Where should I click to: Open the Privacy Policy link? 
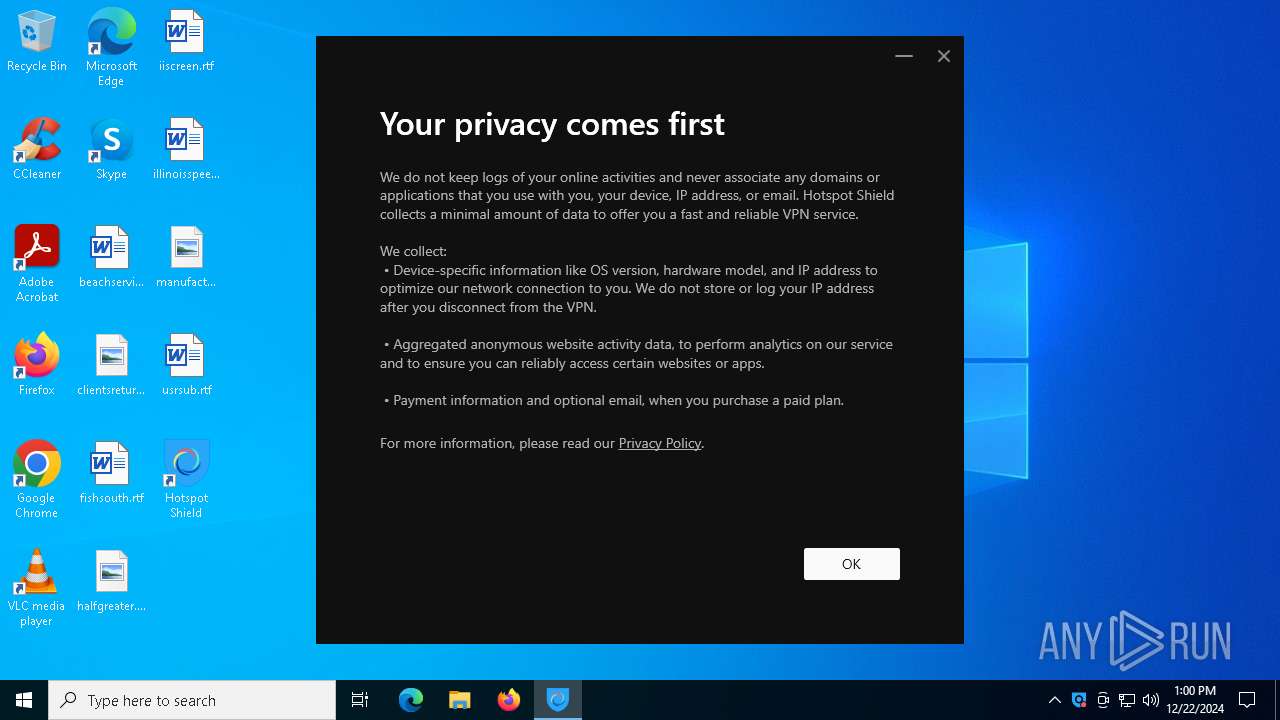click(x=660, y=443)
